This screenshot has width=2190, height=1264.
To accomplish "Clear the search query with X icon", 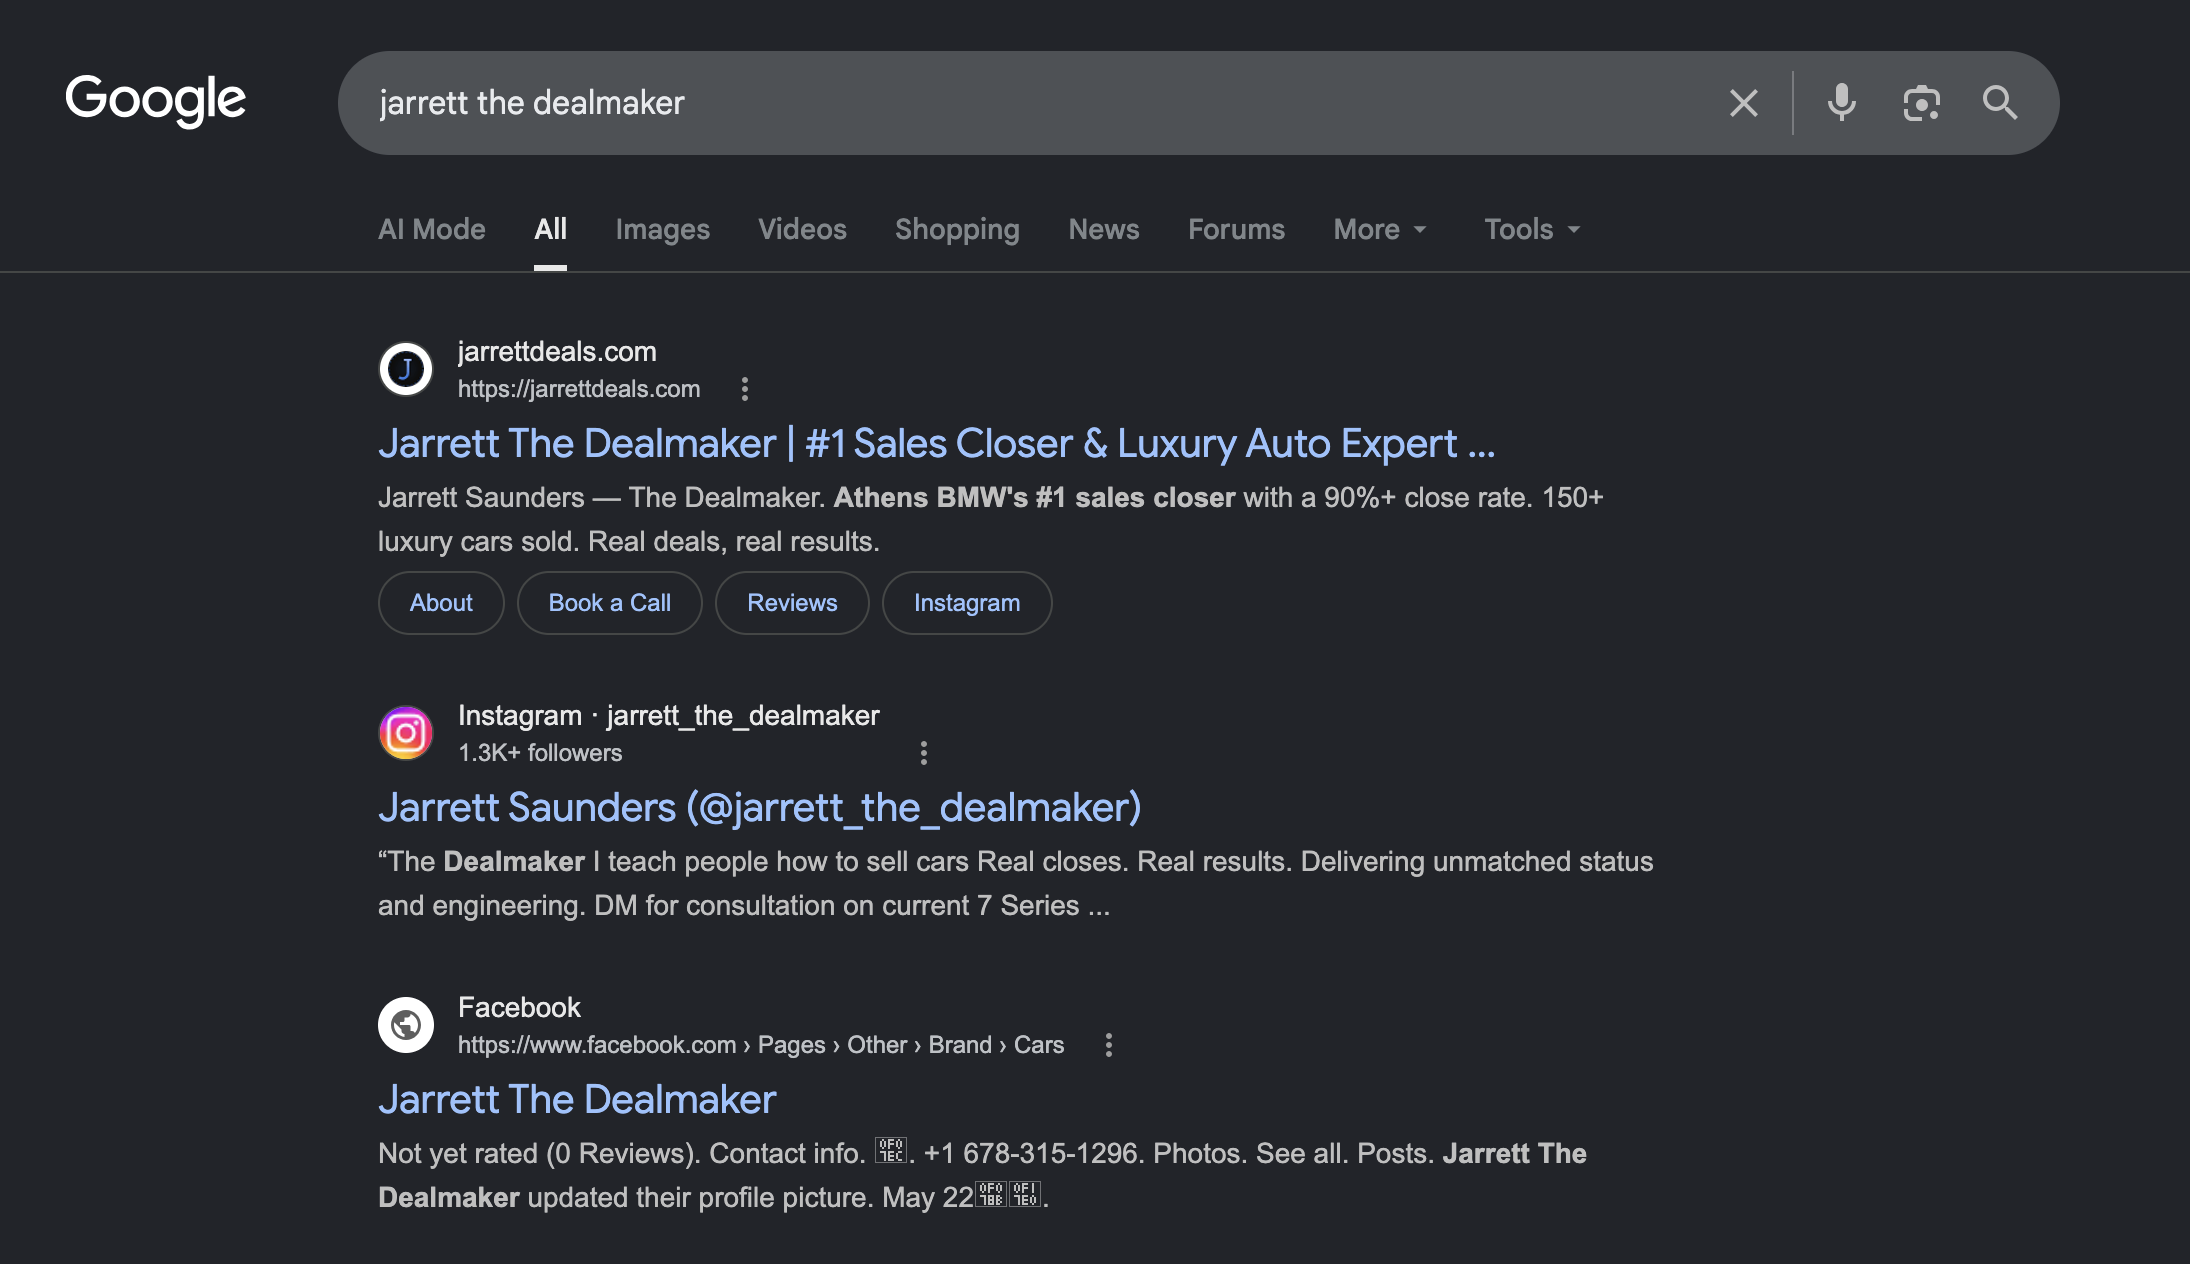I will coord(1744,103).
